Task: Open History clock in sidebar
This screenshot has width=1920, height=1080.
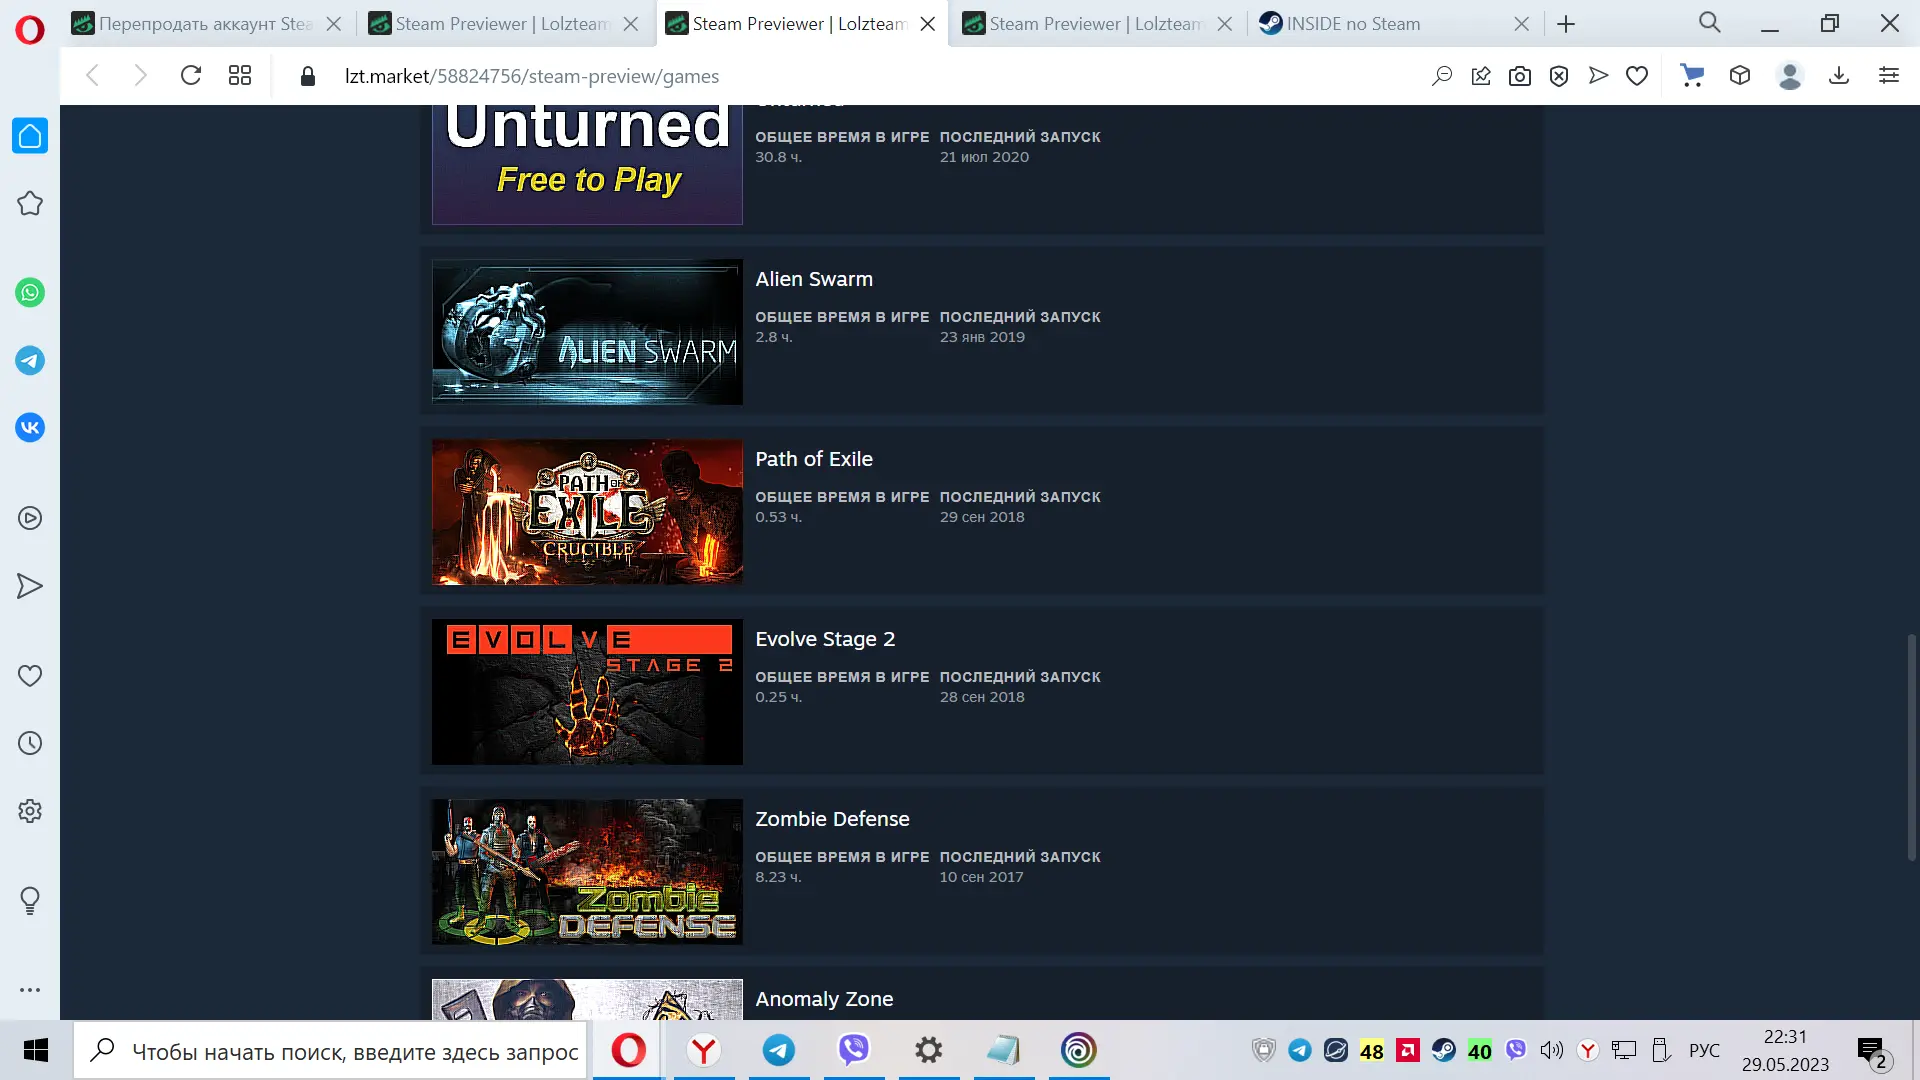Action: [x=30, y=743]
